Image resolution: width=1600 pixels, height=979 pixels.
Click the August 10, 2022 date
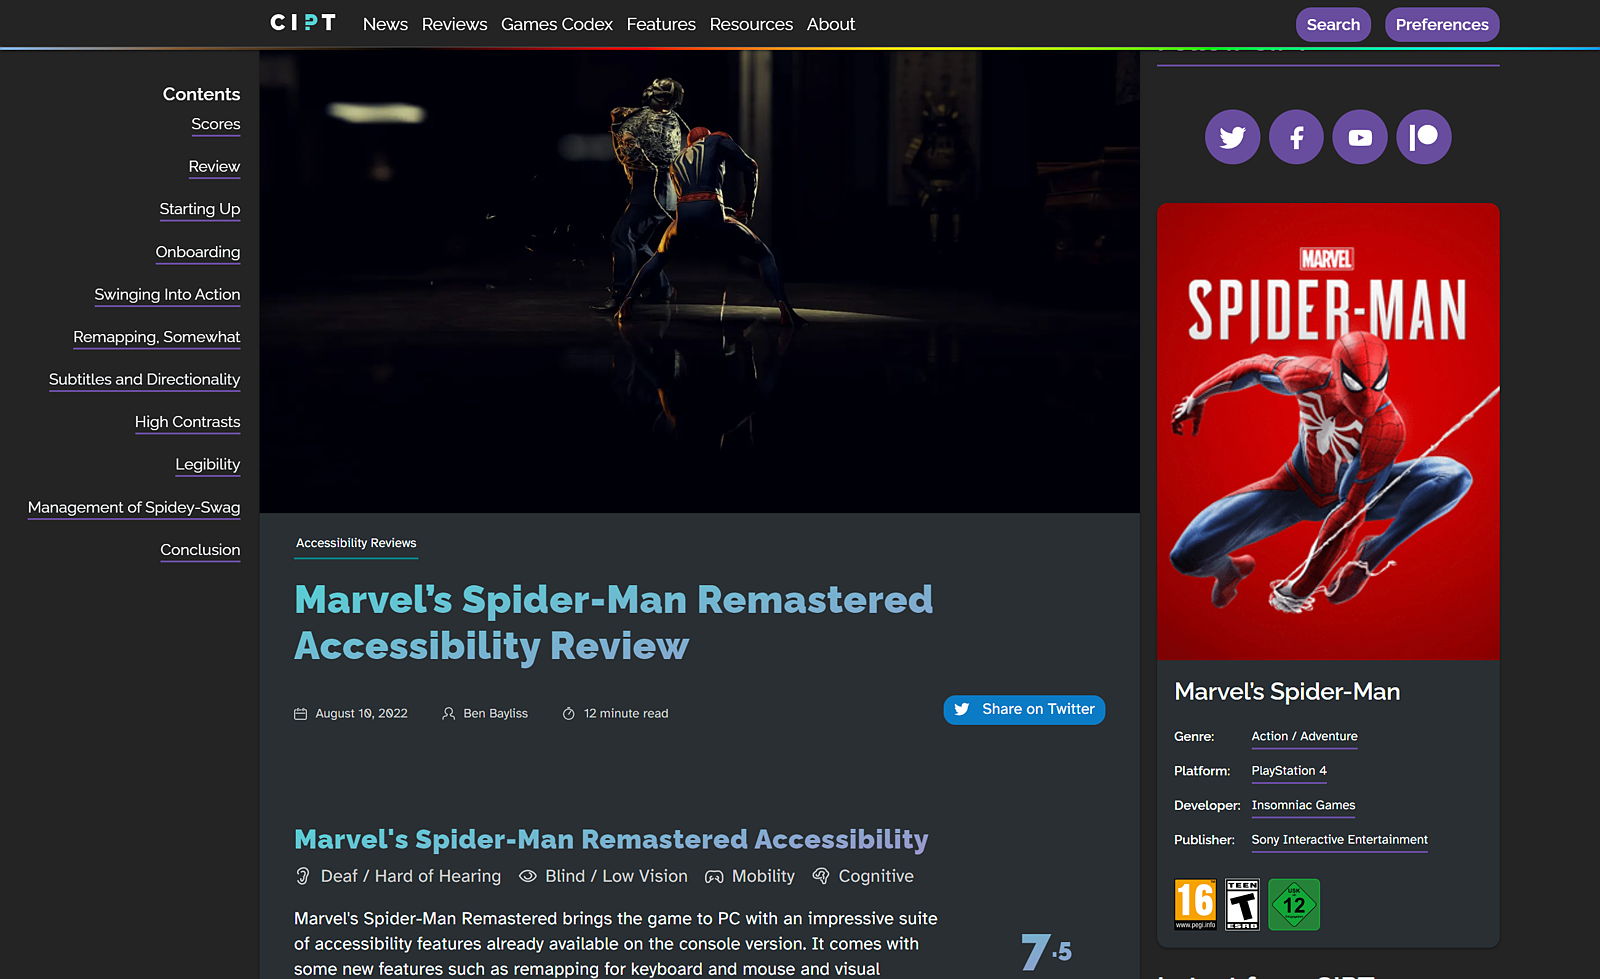(x=361, y=714)
